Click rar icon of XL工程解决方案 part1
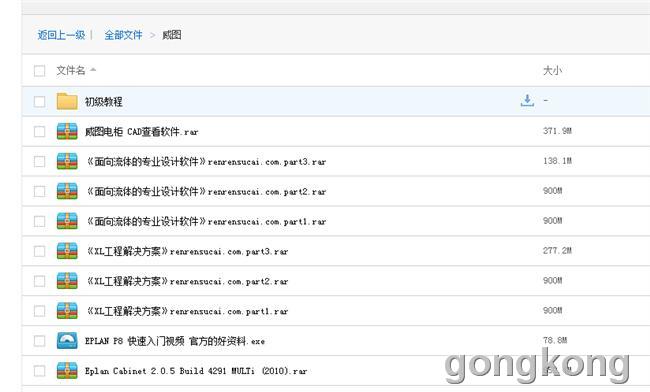650x392 pixels. [x=67, y=311]
